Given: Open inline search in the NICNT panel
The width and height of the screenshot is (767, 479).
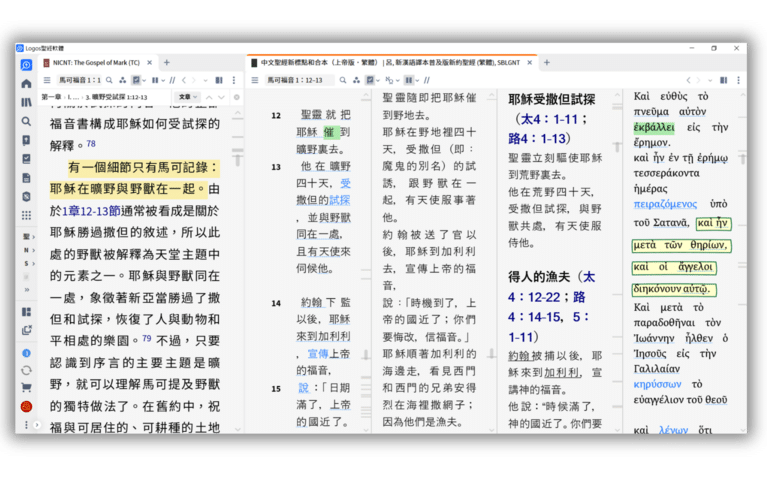Looking at the screenshot, I should tap(110, 80).
